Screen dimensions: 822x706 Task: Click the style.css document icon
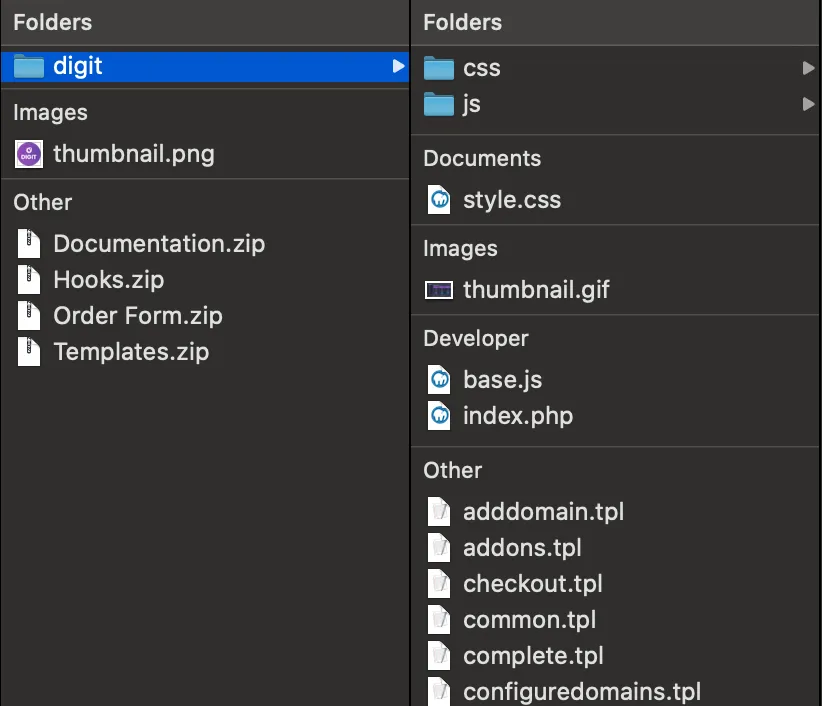click(439, 200)
